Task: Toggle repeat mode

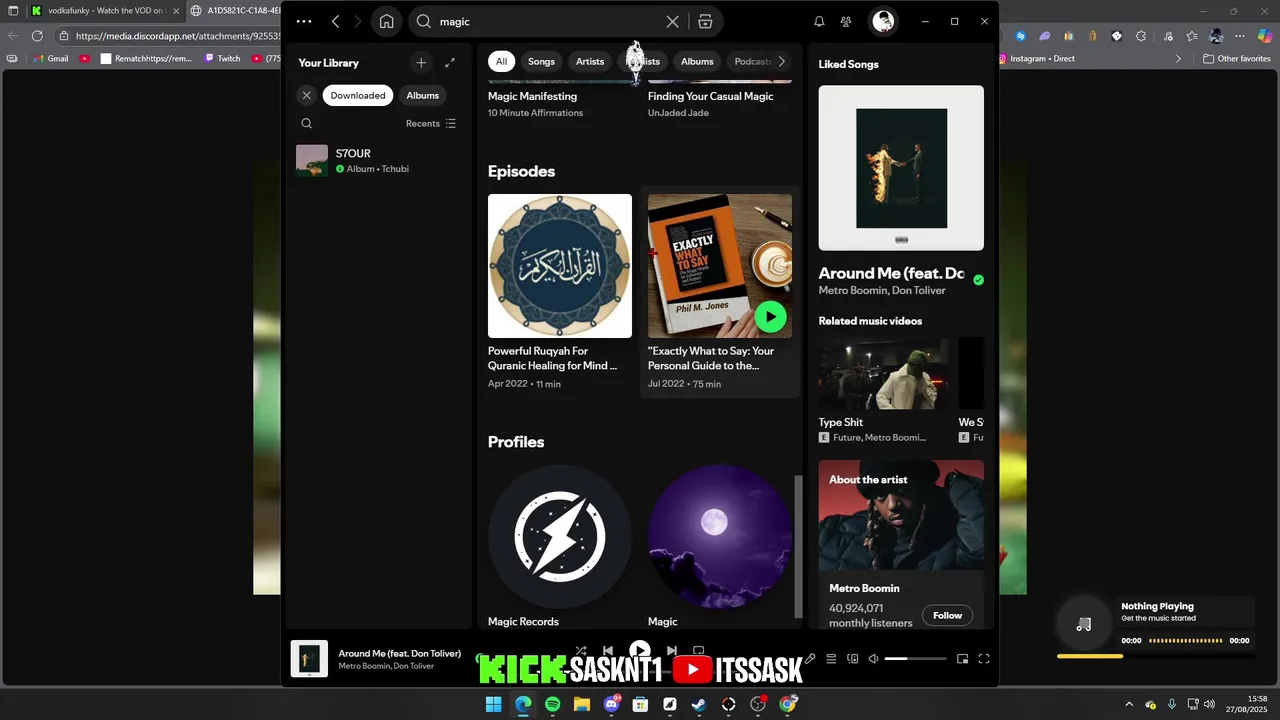Action: (699, 651)
